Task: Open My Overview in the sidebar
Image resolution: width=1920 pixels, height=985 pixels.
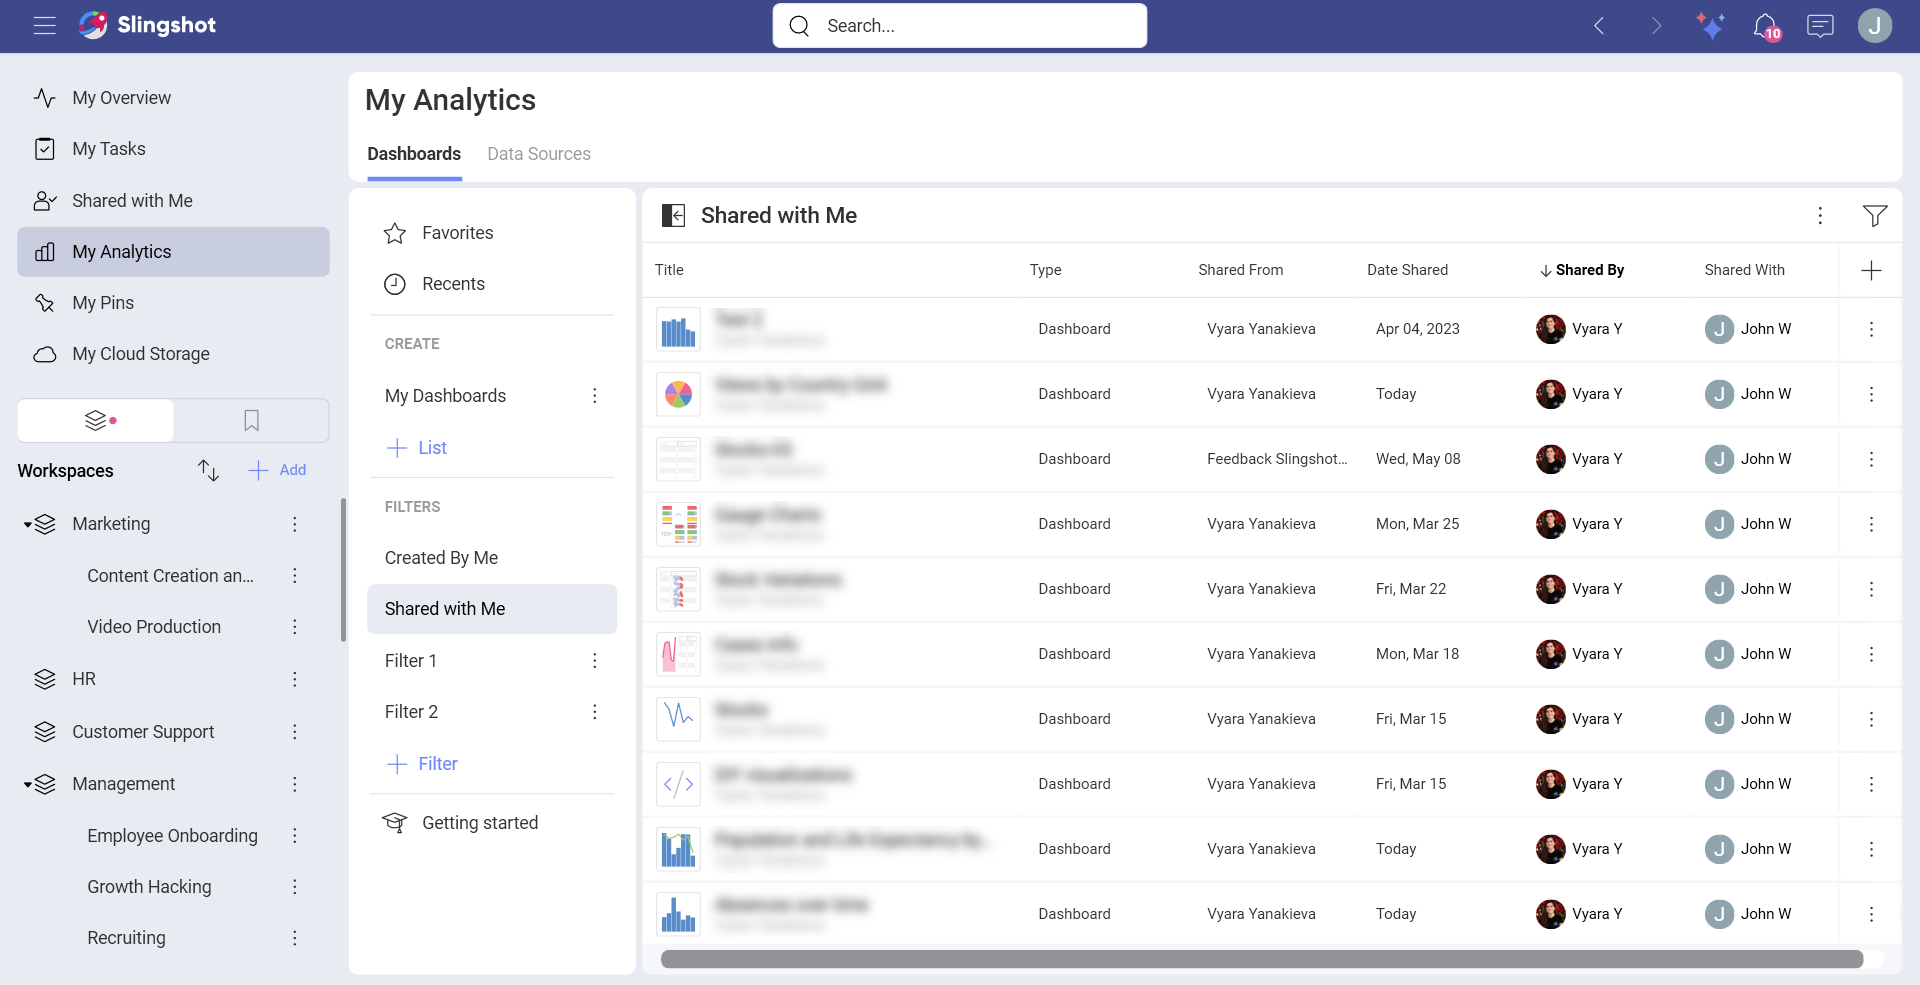Action: [173, 98]
